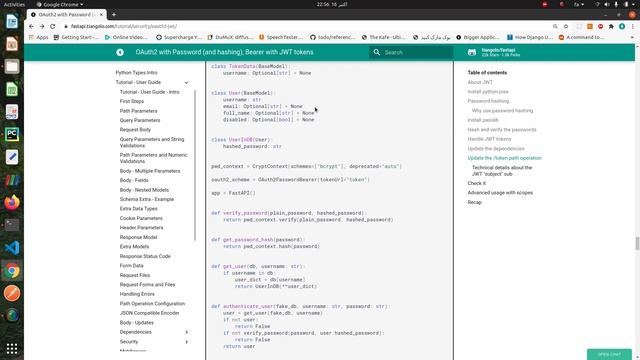Screen dimensions: 640x360
Task: Open the GitHub repo icon tiangolo/fastapi
Action: click(472, 52)
